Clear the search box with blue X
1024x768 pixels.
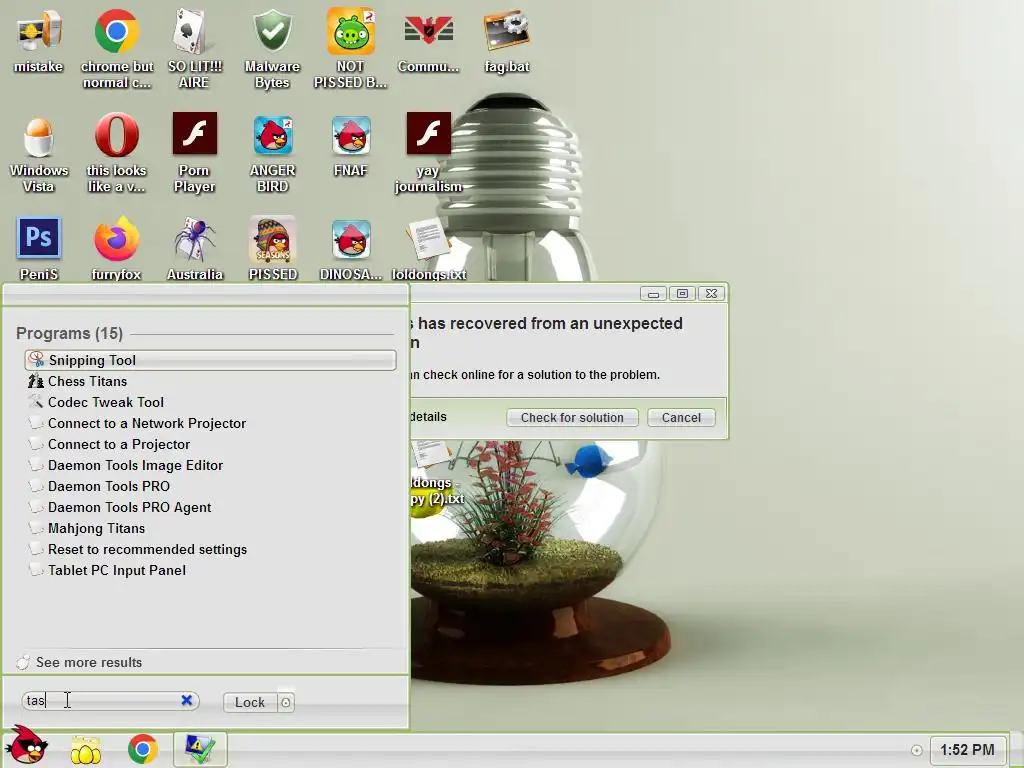click(187, 700)
